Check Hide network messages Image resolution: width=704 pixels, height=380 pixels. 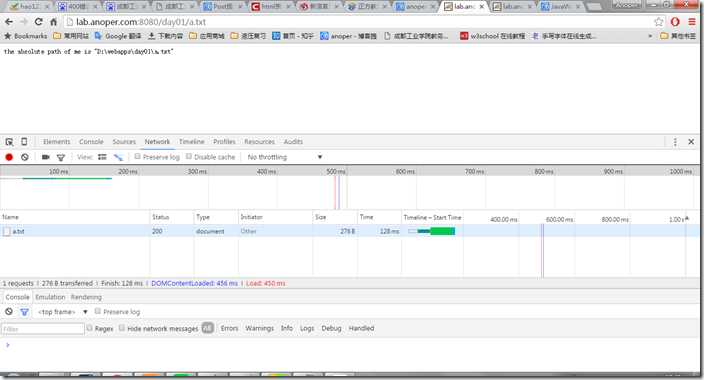pos(122,328)
